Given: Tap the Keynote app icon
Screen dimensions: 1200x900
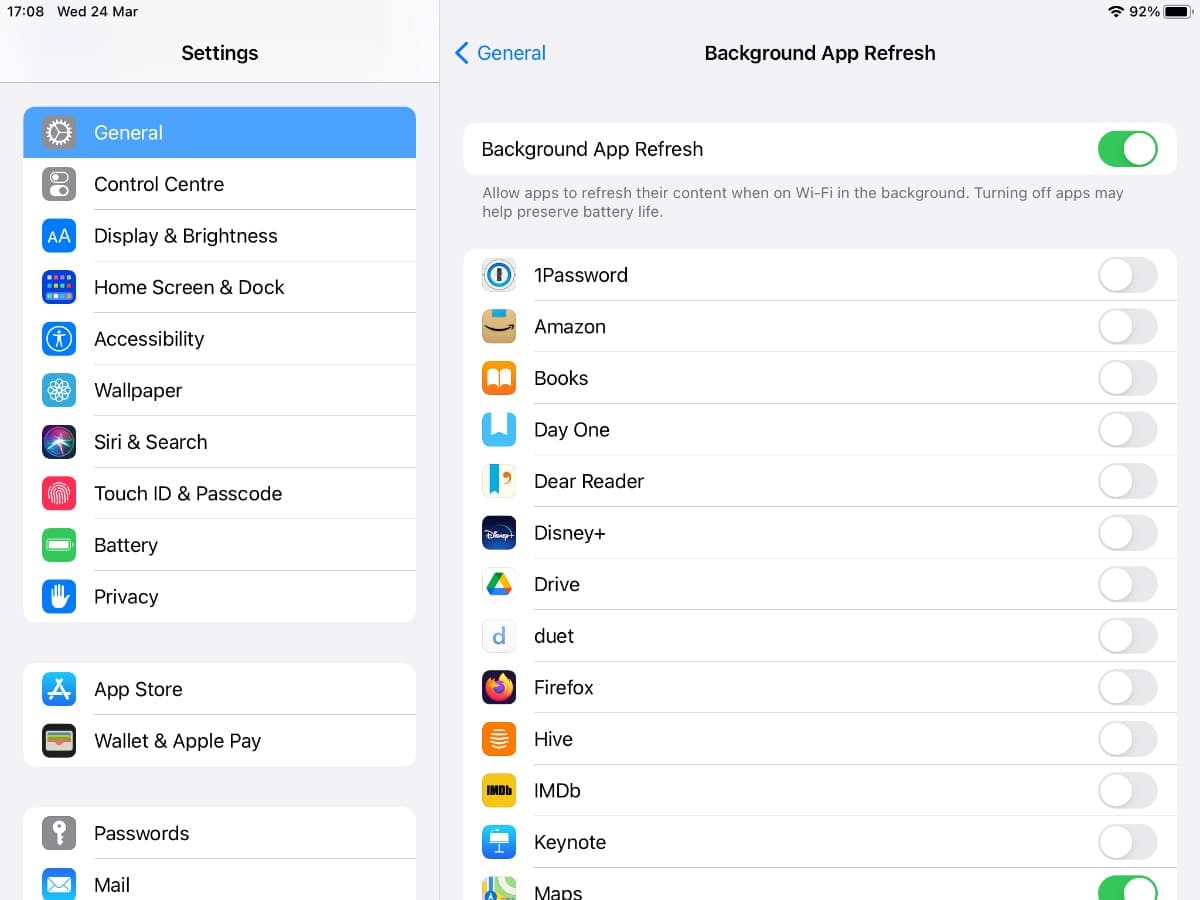Looking at the screenshot, I should [499, 842].
